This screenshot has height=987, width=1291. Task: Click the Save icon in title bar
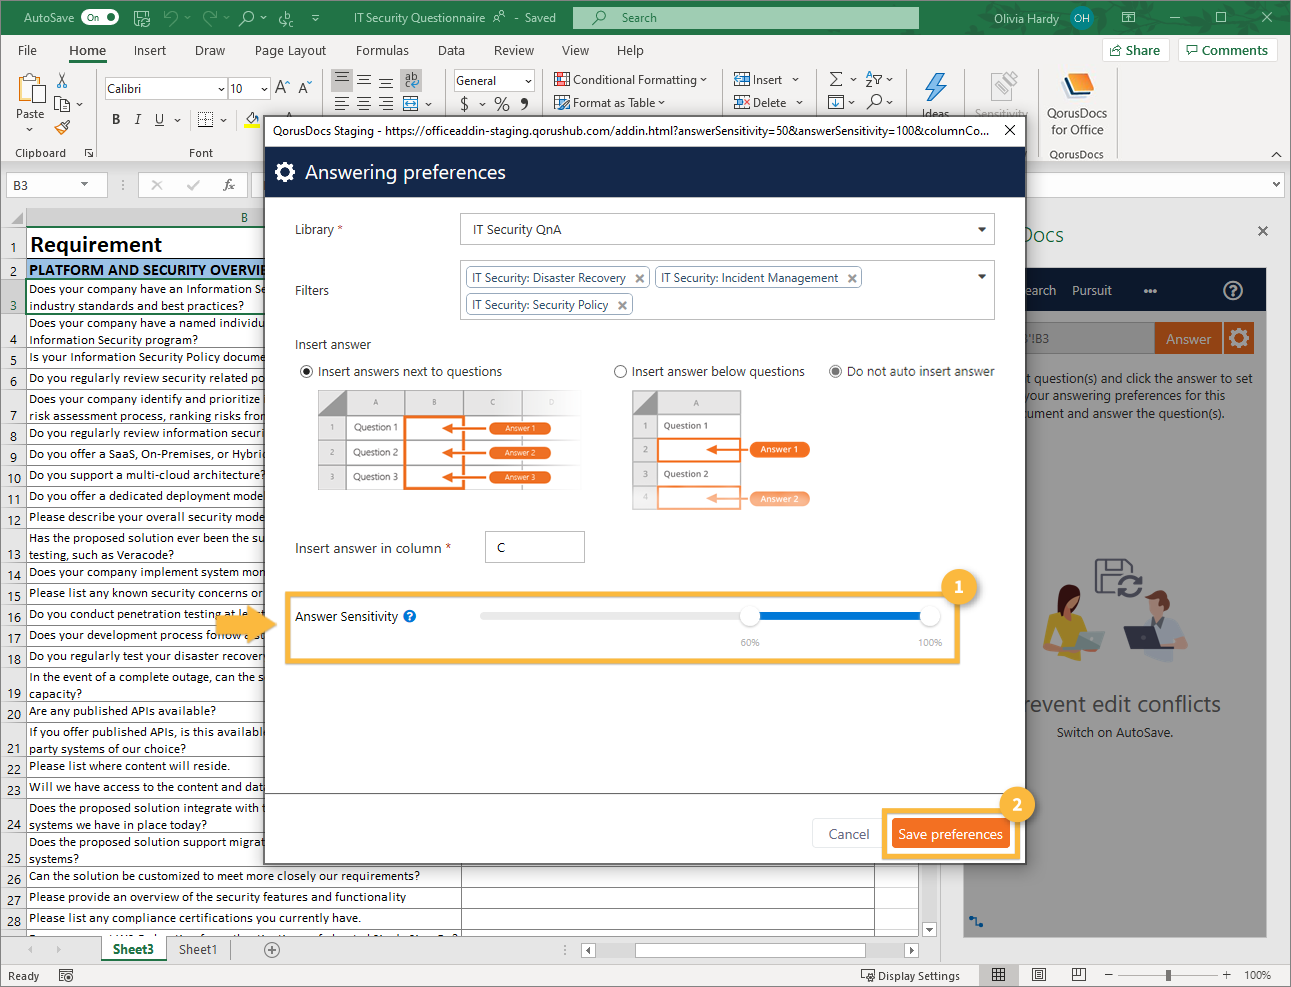pyautogui.click(x=142, y=18)
